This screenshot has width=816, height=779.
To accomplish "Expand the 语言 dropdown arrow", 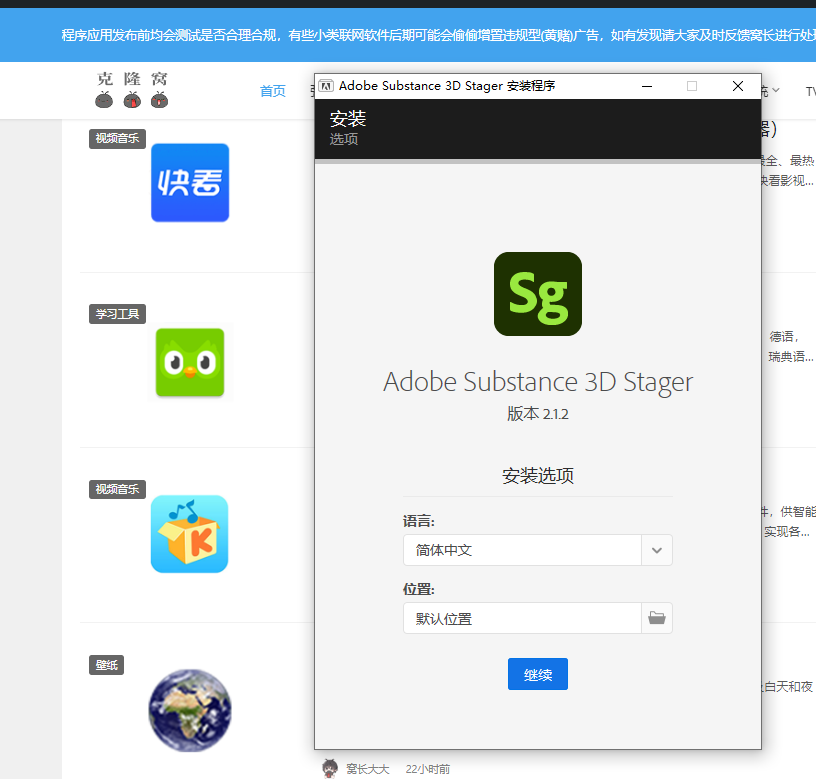I will click(x=657, y=550).
